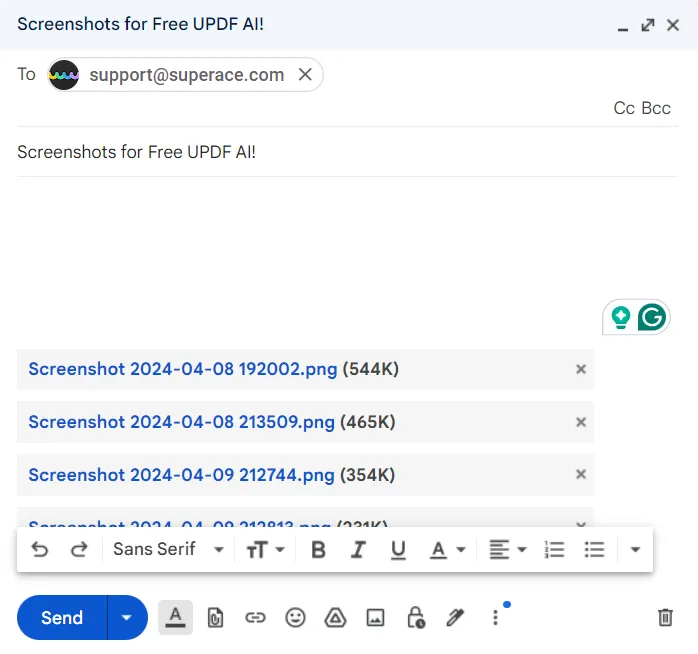Open the more send options arrow
Screen dimensions: 698x654
(x=127, y=618)
